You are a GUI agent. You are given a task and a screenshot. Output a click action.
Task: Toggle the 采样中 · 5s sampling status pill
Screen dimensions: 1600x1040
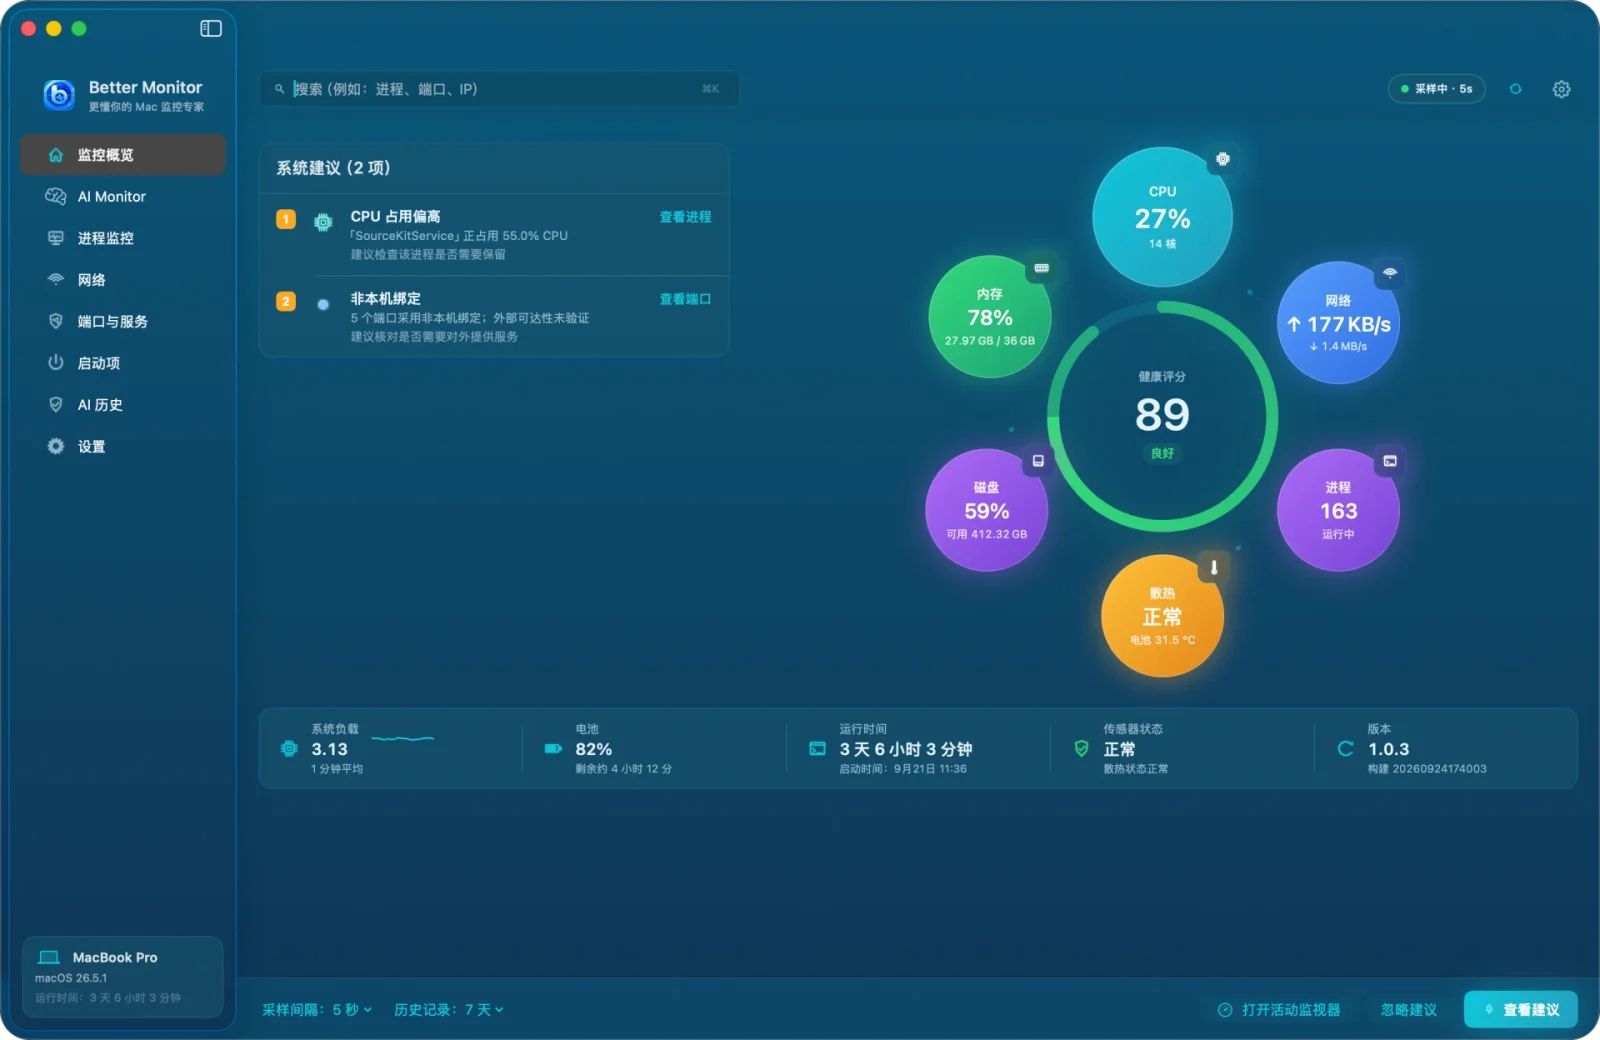1436,89
